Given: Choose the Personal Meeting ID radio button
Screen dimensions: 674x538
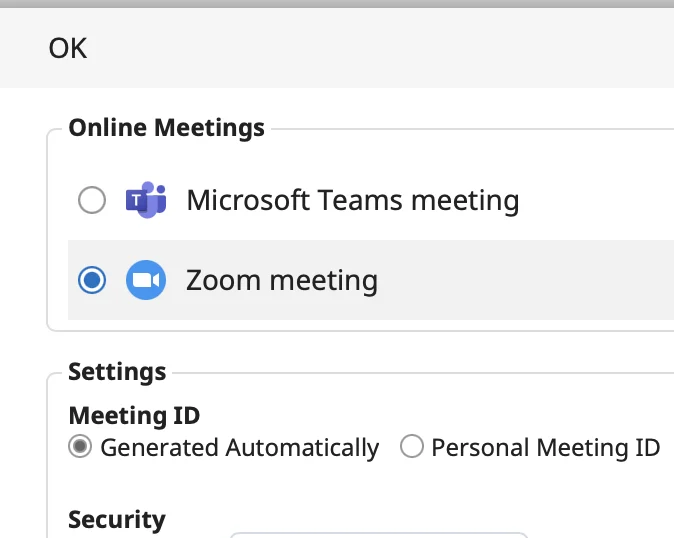Looking at the screenshot, I should (411, 446).
